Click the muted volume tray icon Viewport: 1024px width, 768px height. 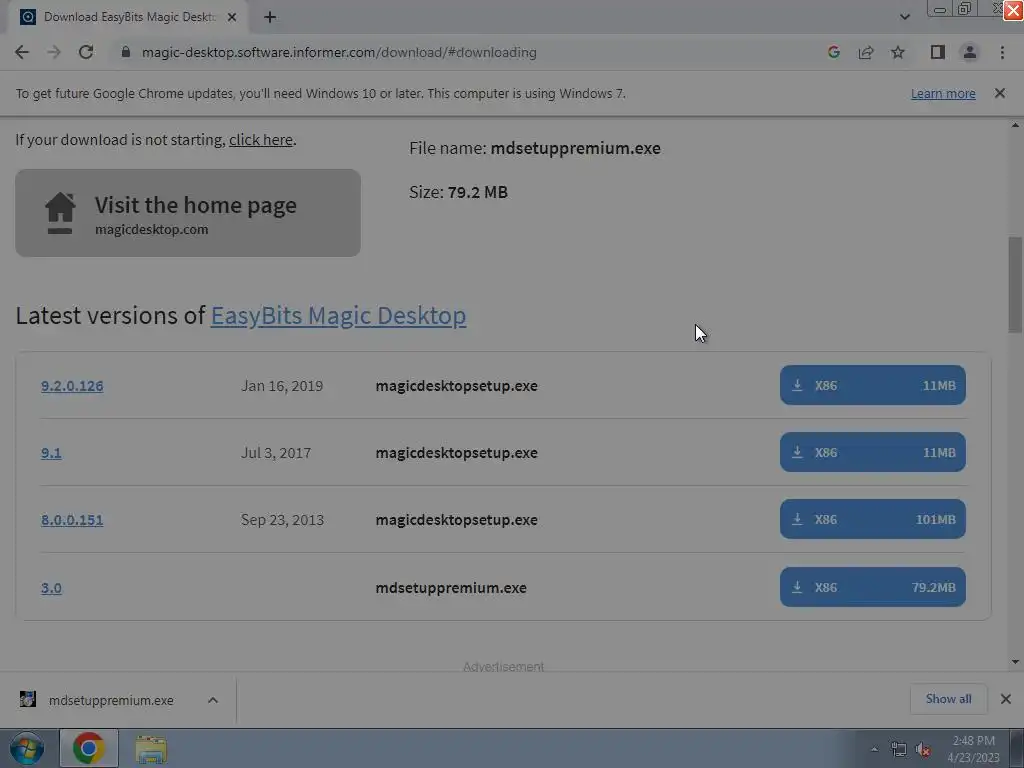923,750
